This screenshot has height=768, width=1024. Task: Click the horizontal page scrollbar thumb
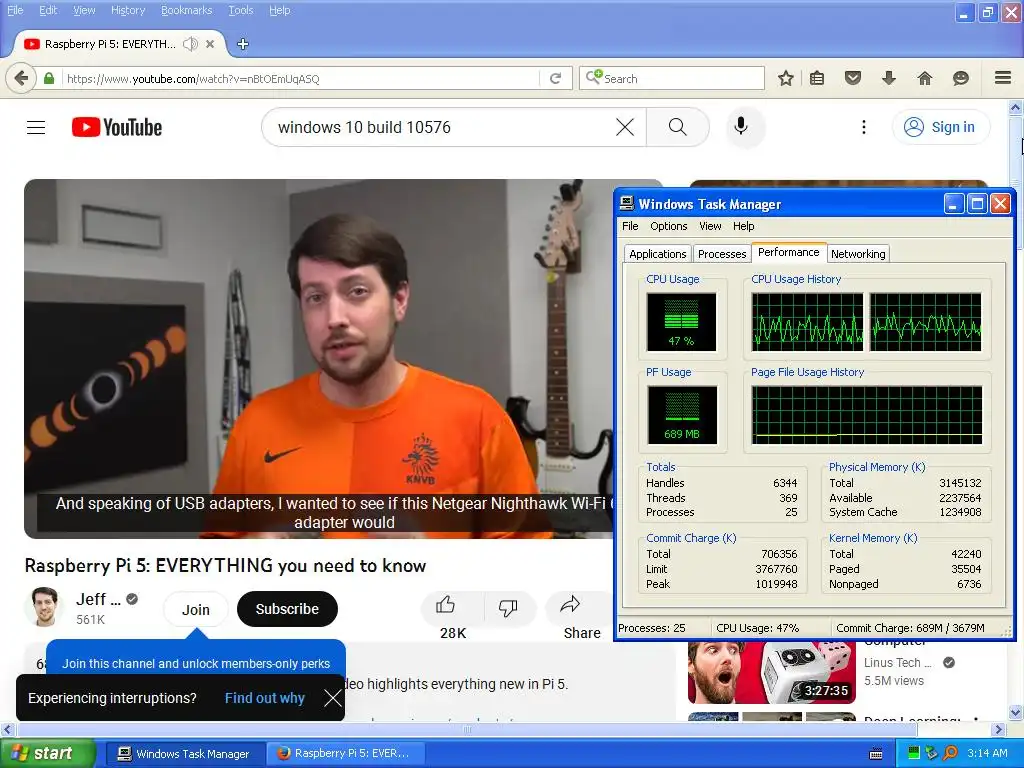point(466,729)
